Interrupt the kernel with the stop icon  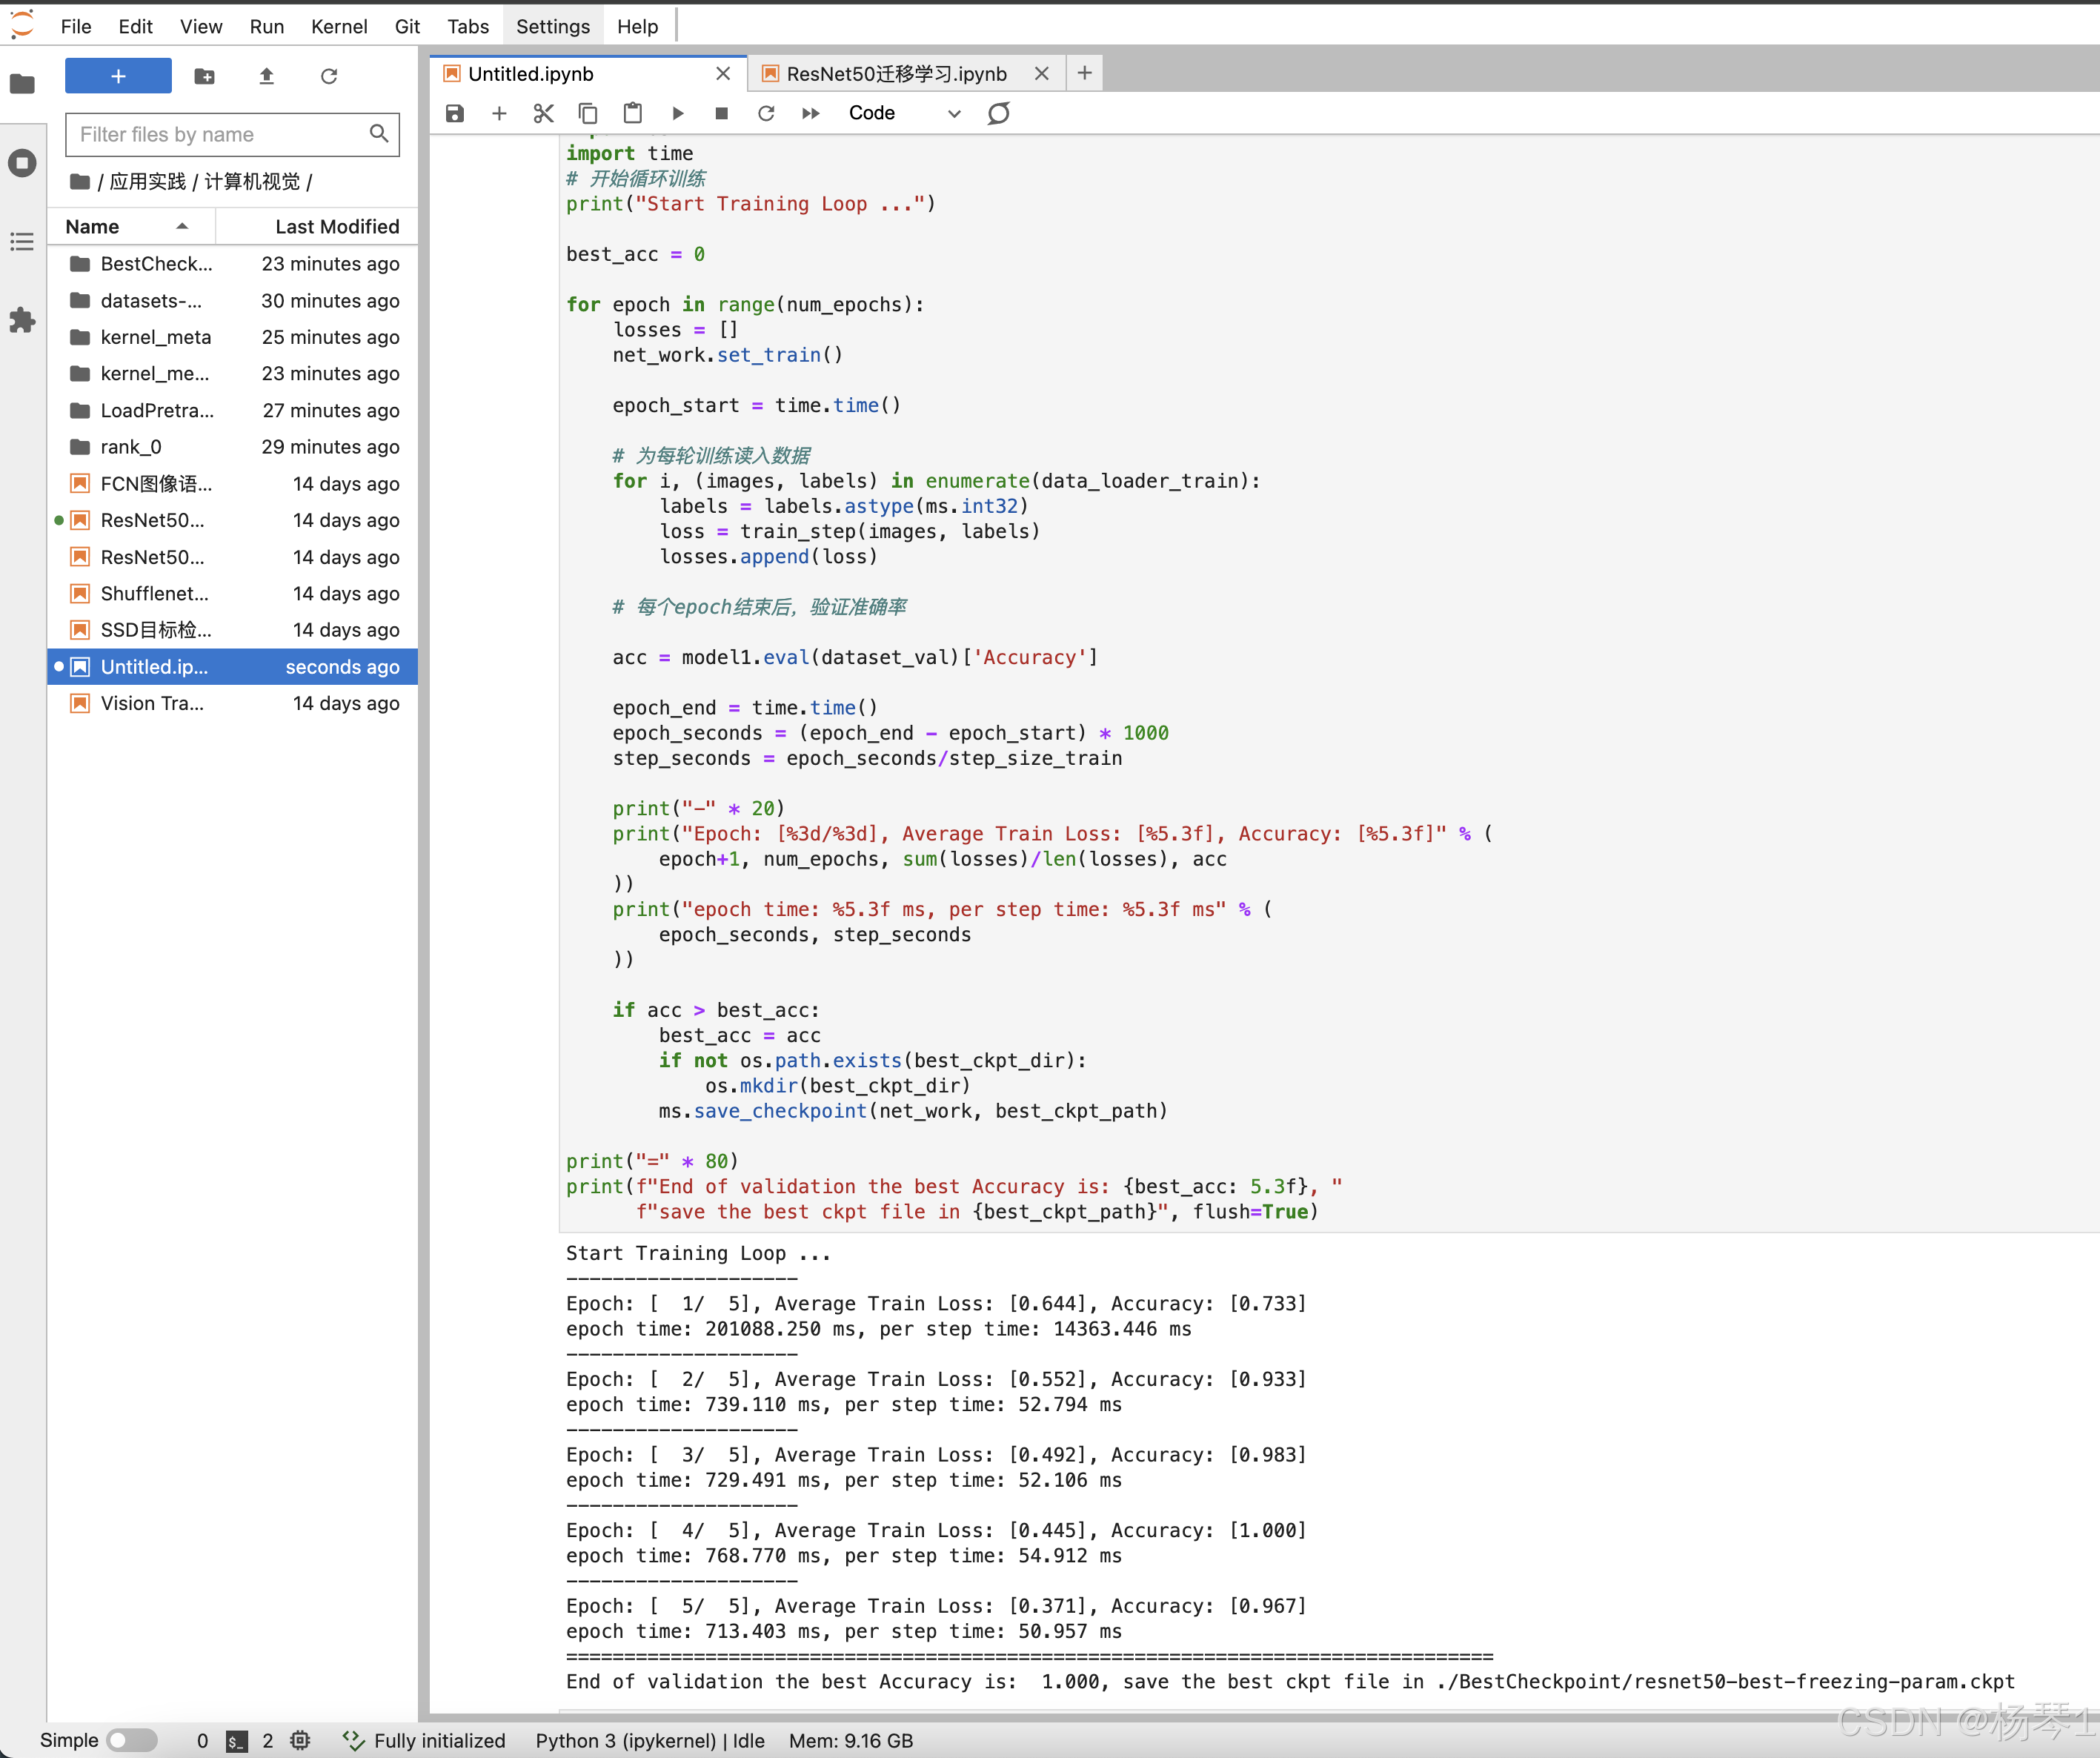[x=721, y=113]
